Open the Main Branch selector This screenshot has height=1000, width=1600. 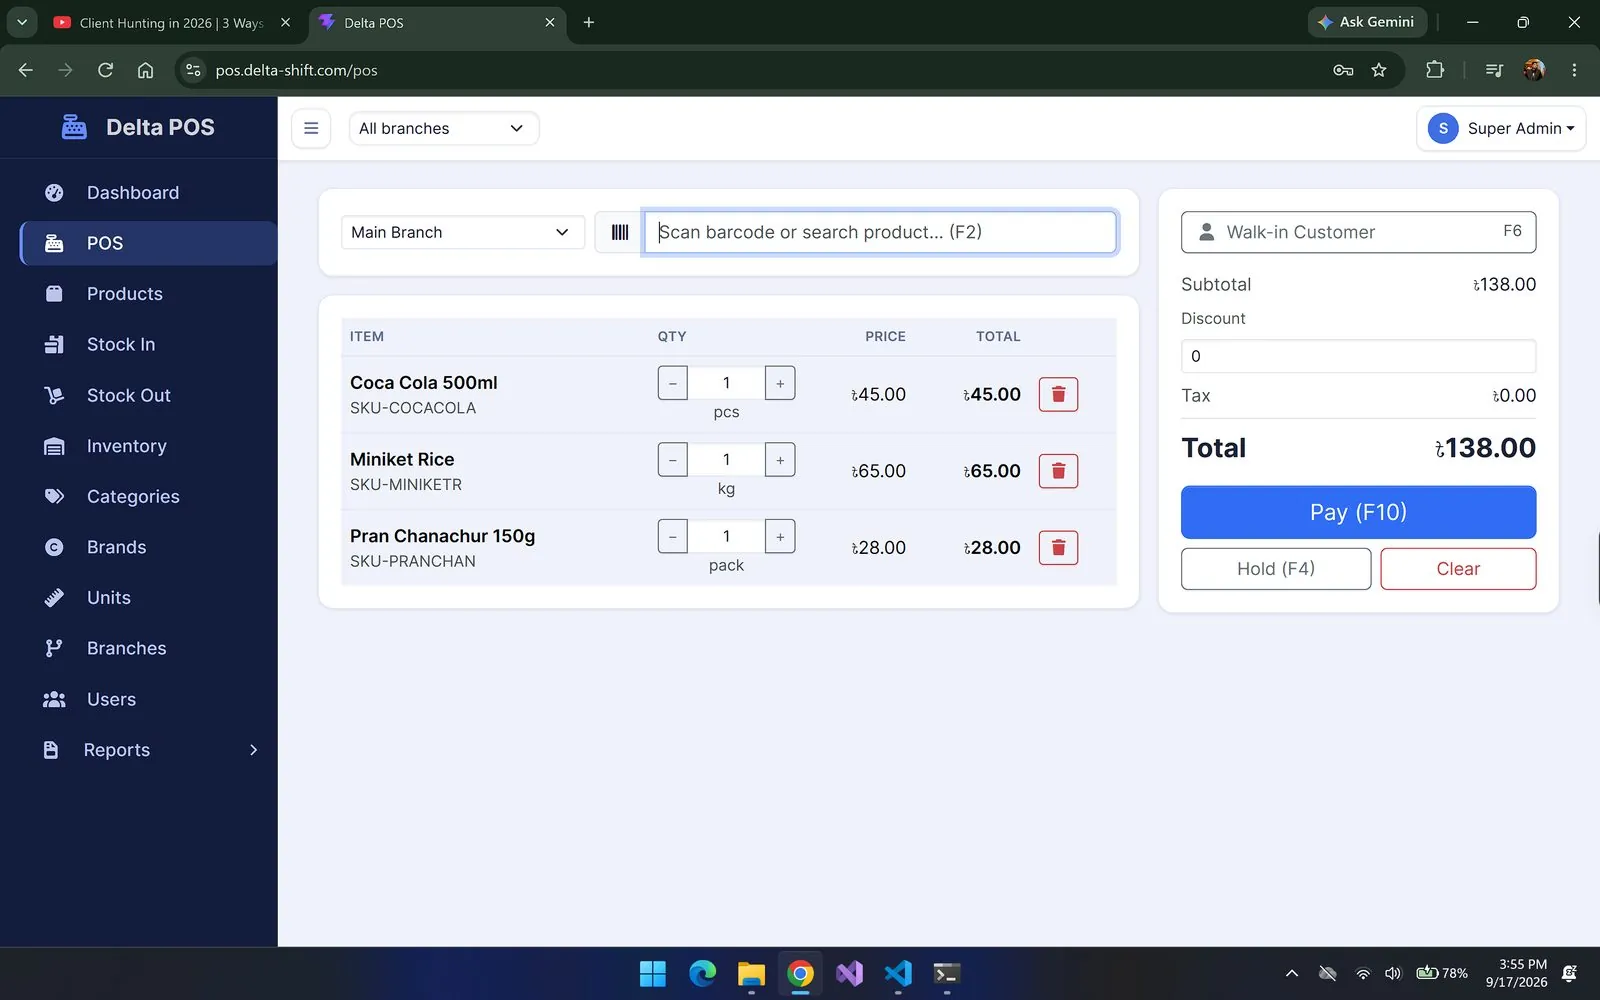[462, 232]
